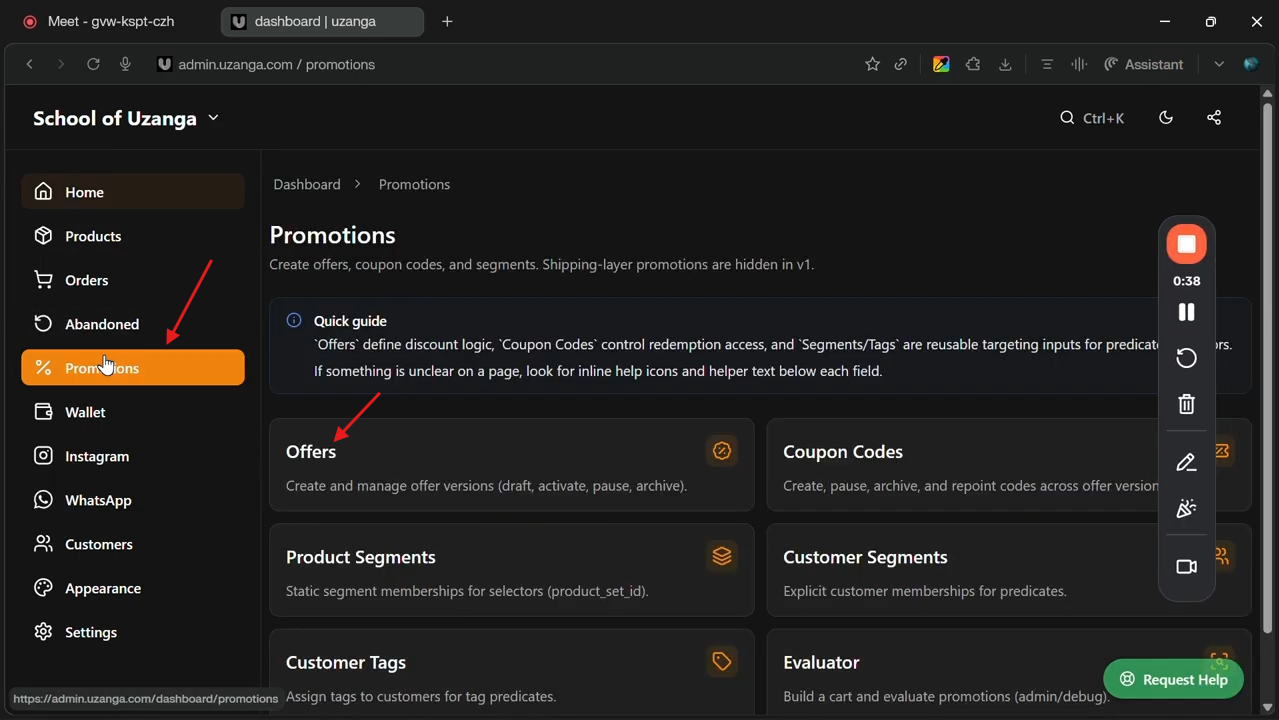Open the Product Segments card

pyautogui.click(x=512, y=570)
